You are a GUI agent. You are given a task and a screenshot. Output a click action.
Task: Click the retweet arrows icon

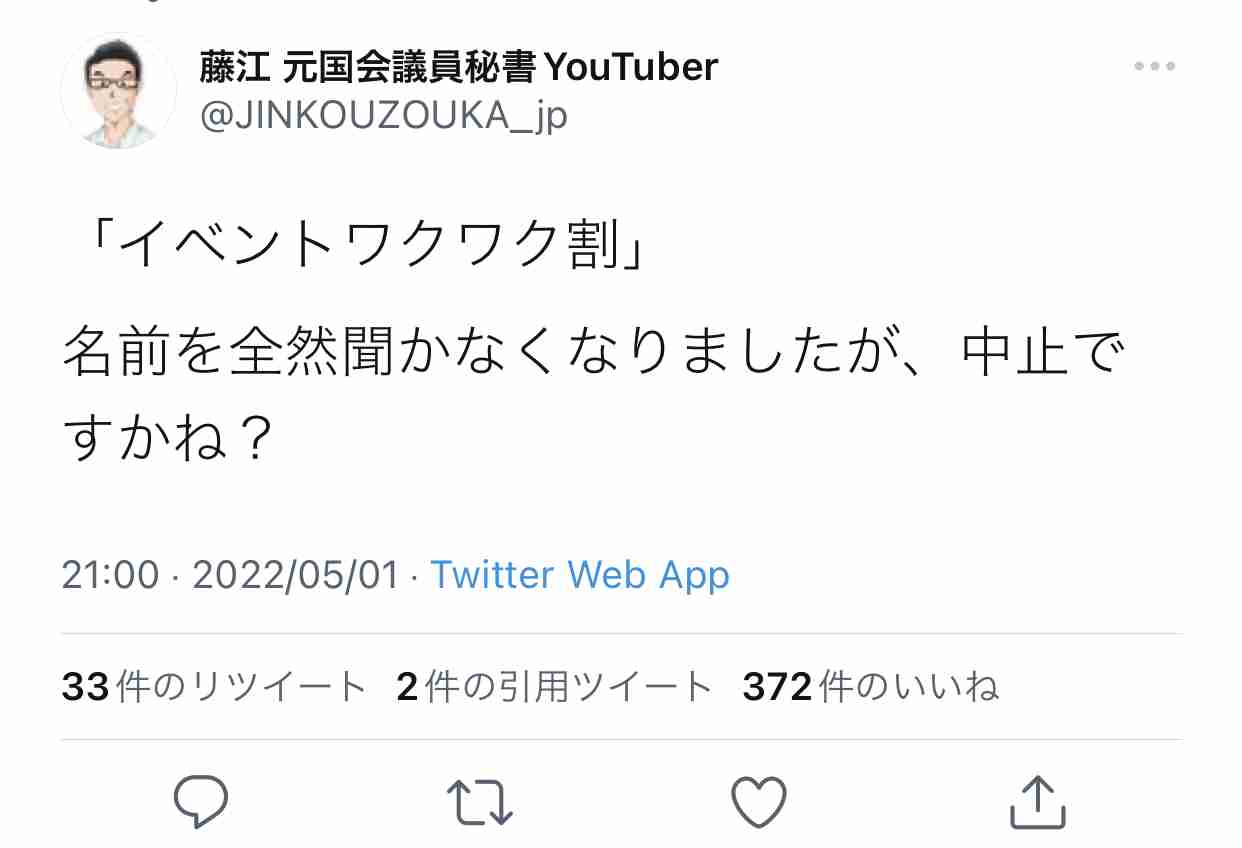479,802
